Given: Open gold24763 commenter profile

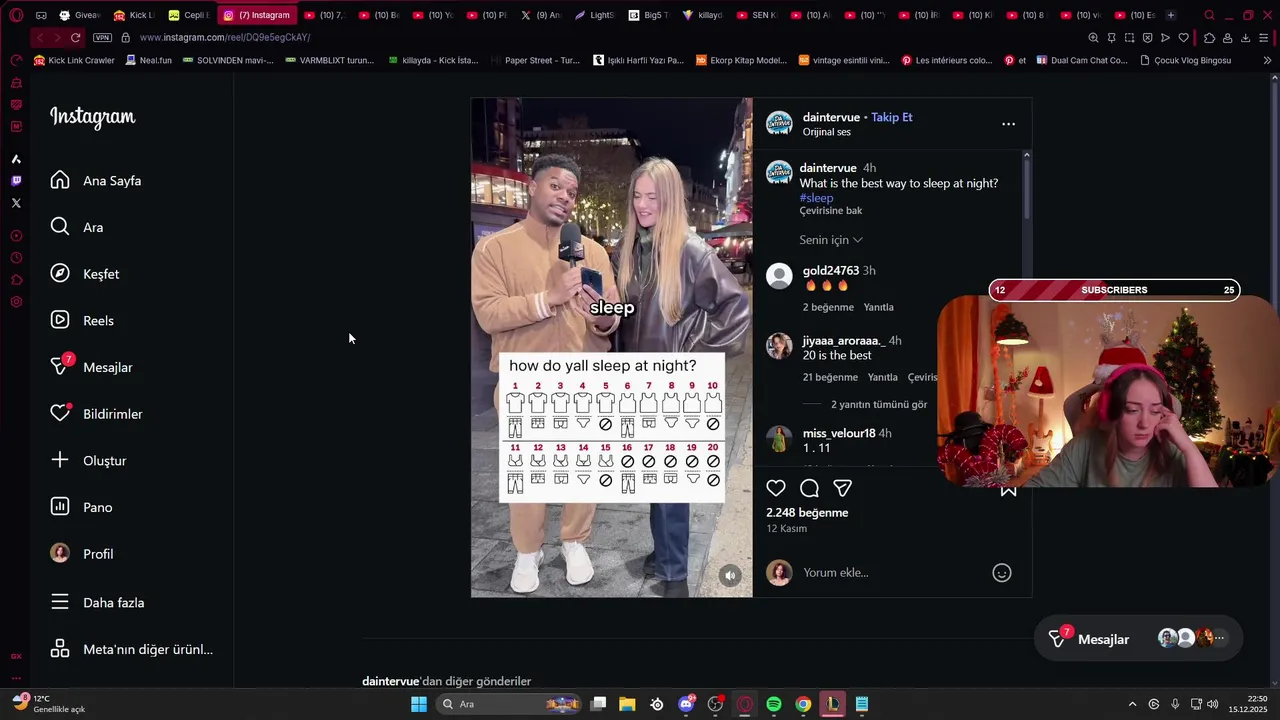Looking at the screenshot, I should point(831,271).
